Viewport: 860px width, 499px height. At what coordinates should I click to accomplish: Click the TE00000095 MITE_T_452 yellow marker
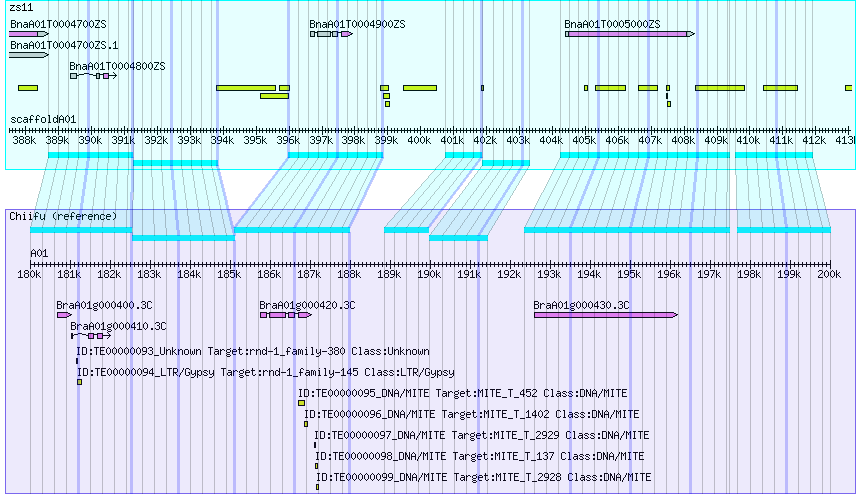coord(301,403)
